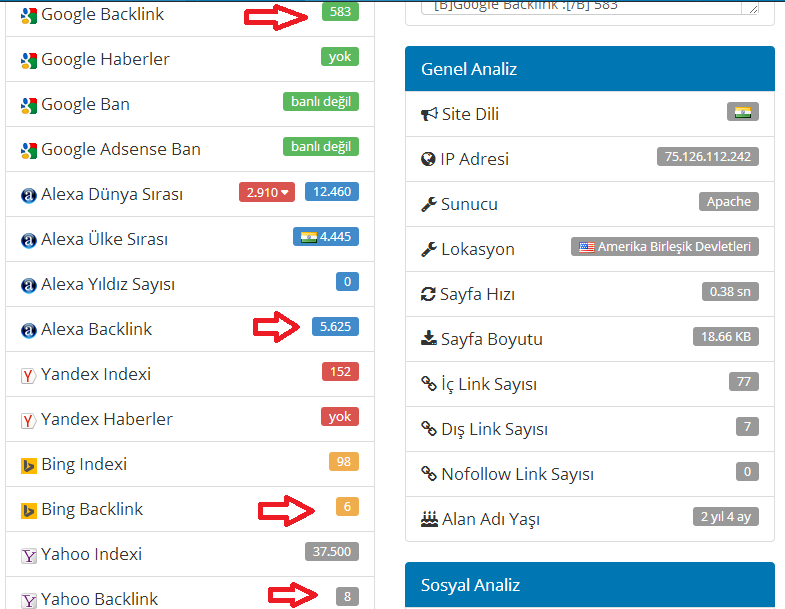Click the wrench icon next to Lokasyon

[429, 249]
